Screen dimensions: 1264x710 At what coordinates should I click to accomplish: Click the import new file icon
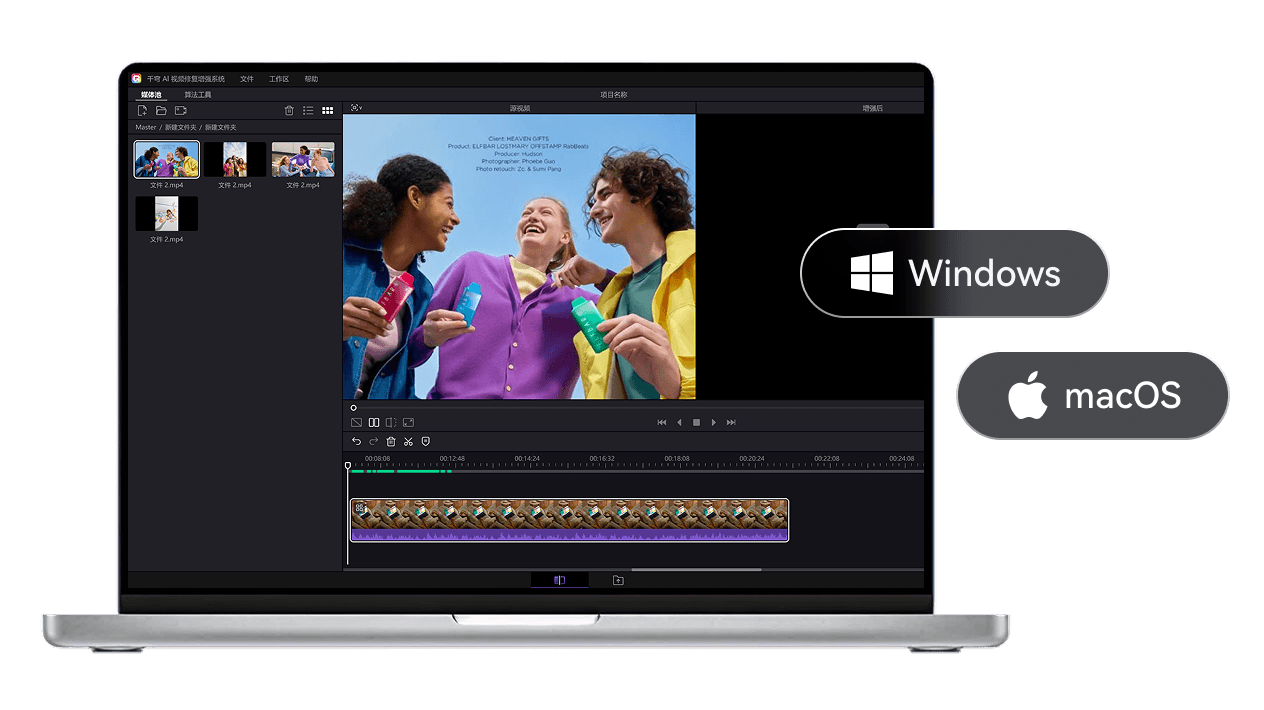(x=142, y=110)
